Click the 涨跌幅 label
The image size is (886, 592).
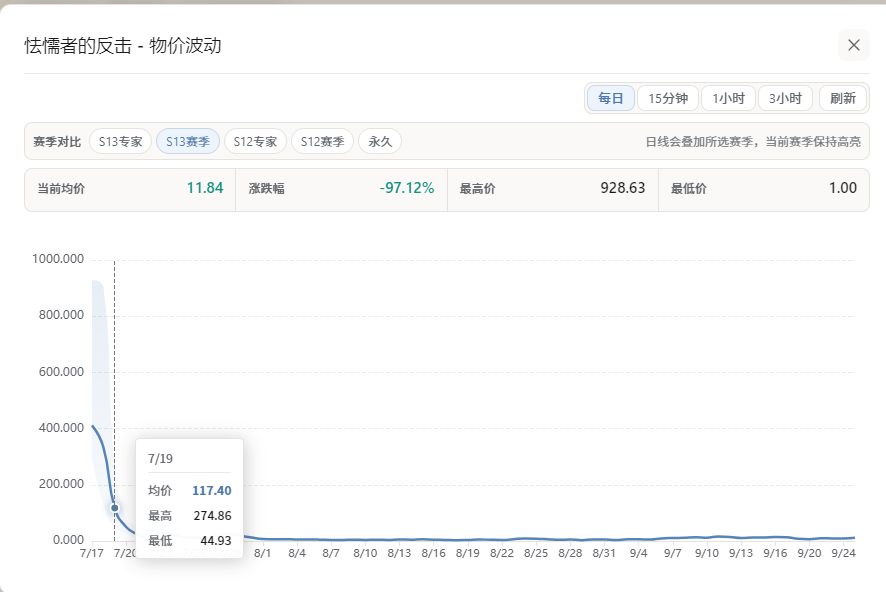coord(267,189)
